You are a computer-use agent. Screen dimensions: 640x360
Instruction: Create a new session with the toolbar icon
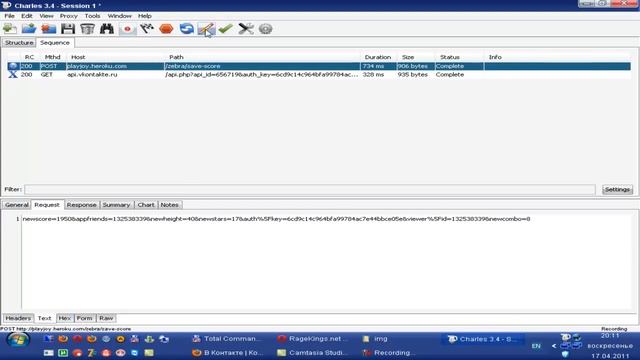click(9, 29)
